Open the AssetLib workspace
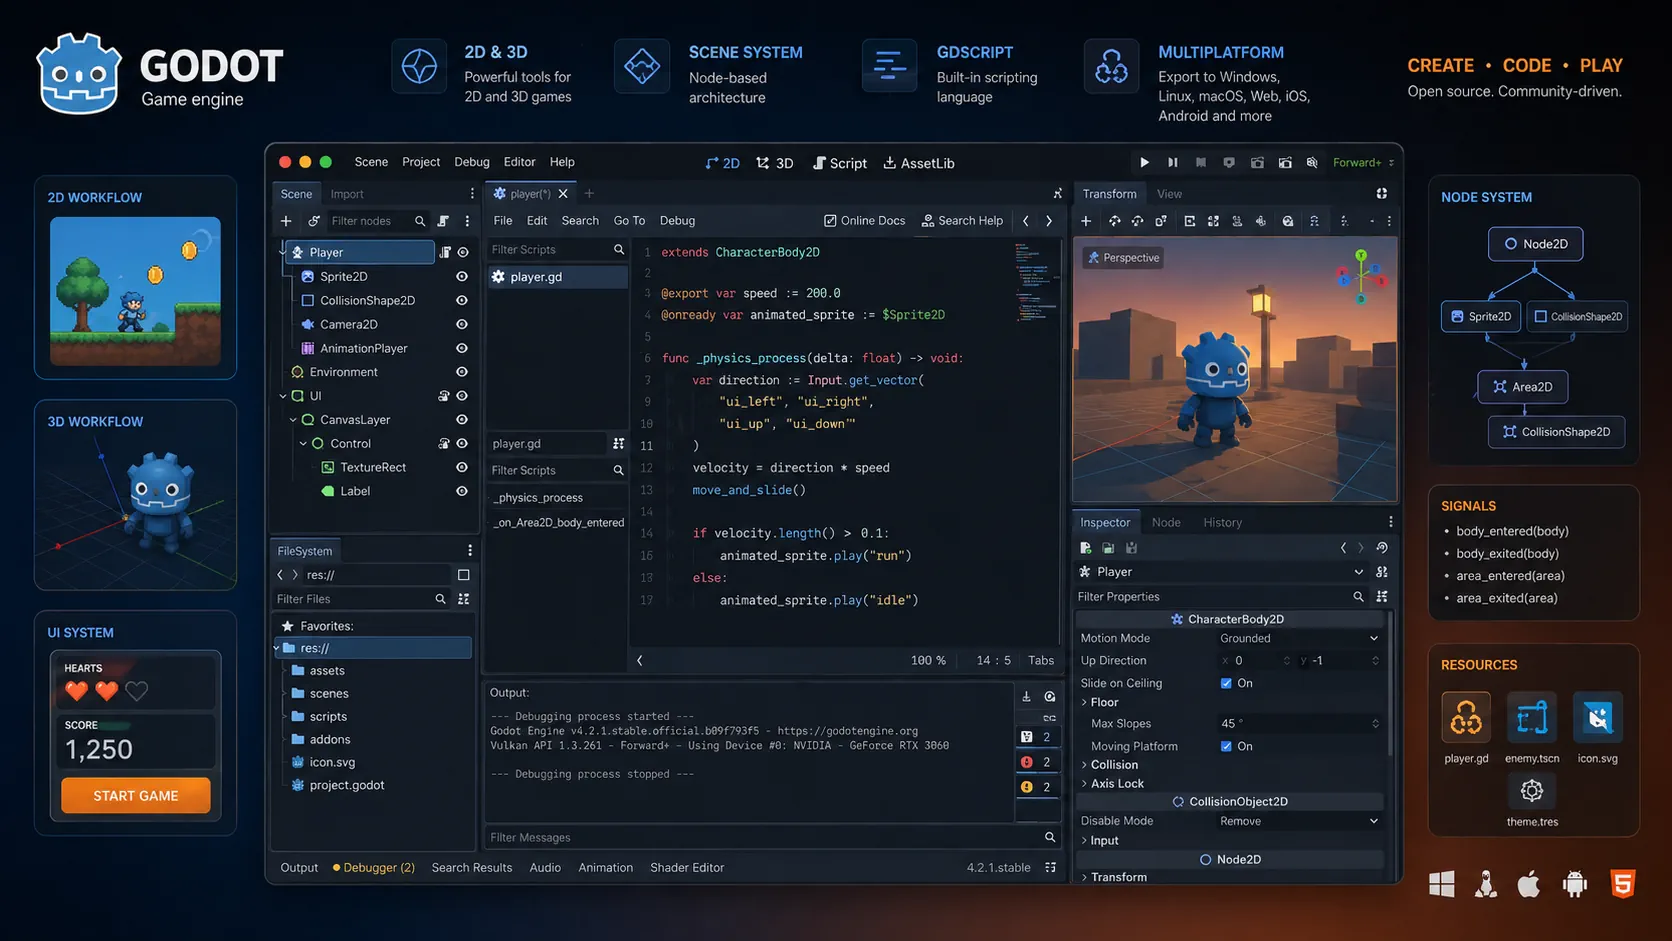 (918, 162)
